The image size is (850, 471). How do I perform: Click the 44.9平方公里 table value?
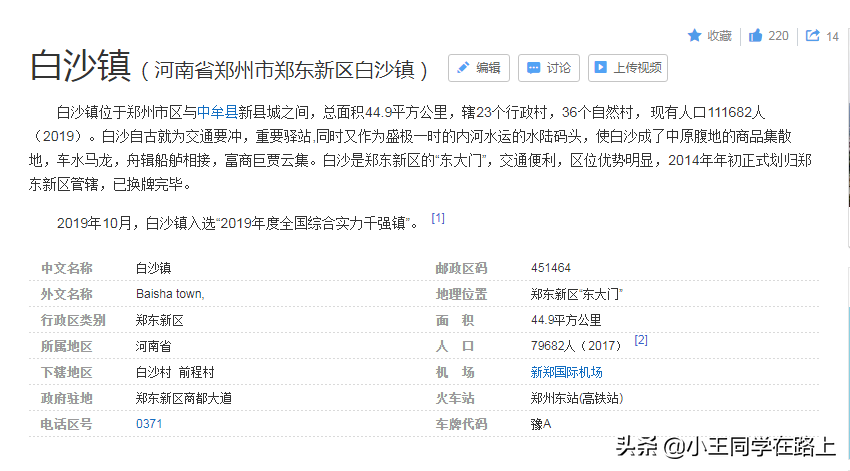tap(566, 320)
